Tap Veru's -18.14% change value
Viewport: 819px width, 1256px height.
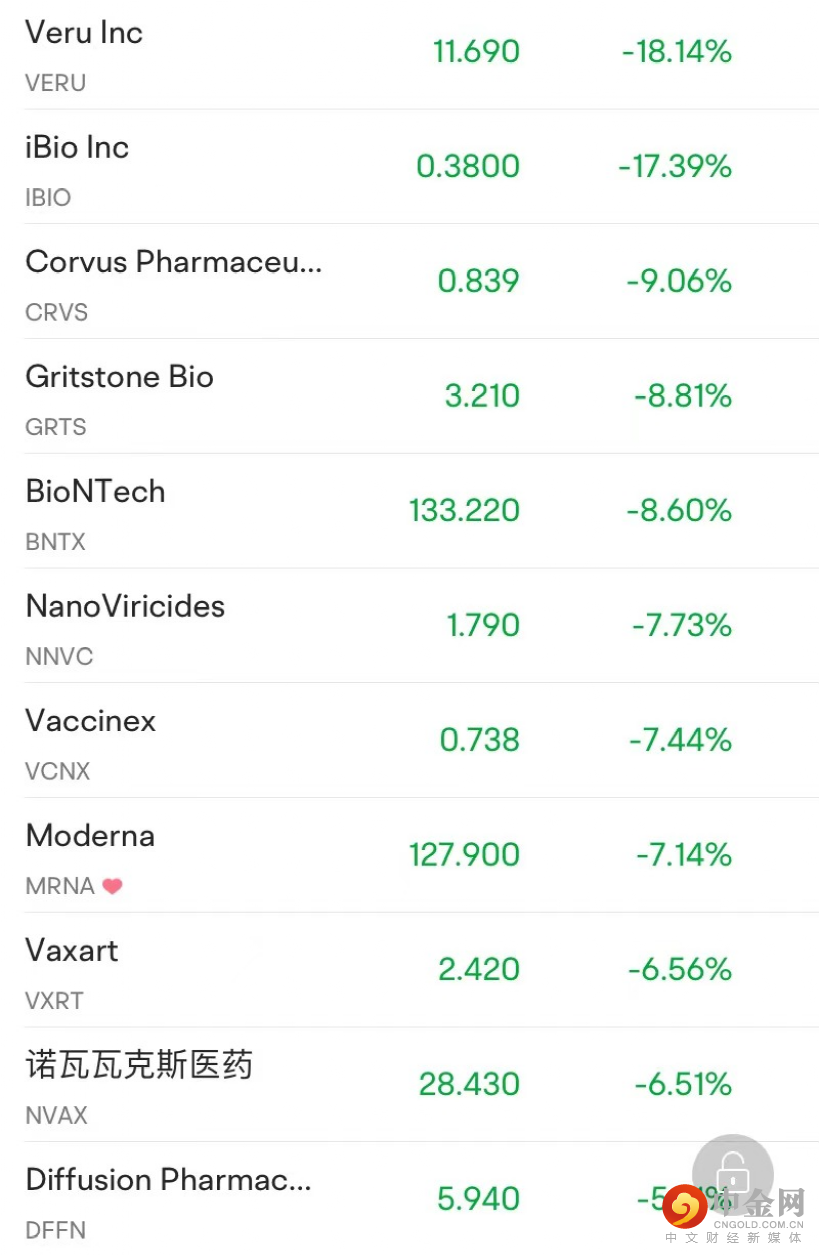pyautogui.click(x=677, y=52)
